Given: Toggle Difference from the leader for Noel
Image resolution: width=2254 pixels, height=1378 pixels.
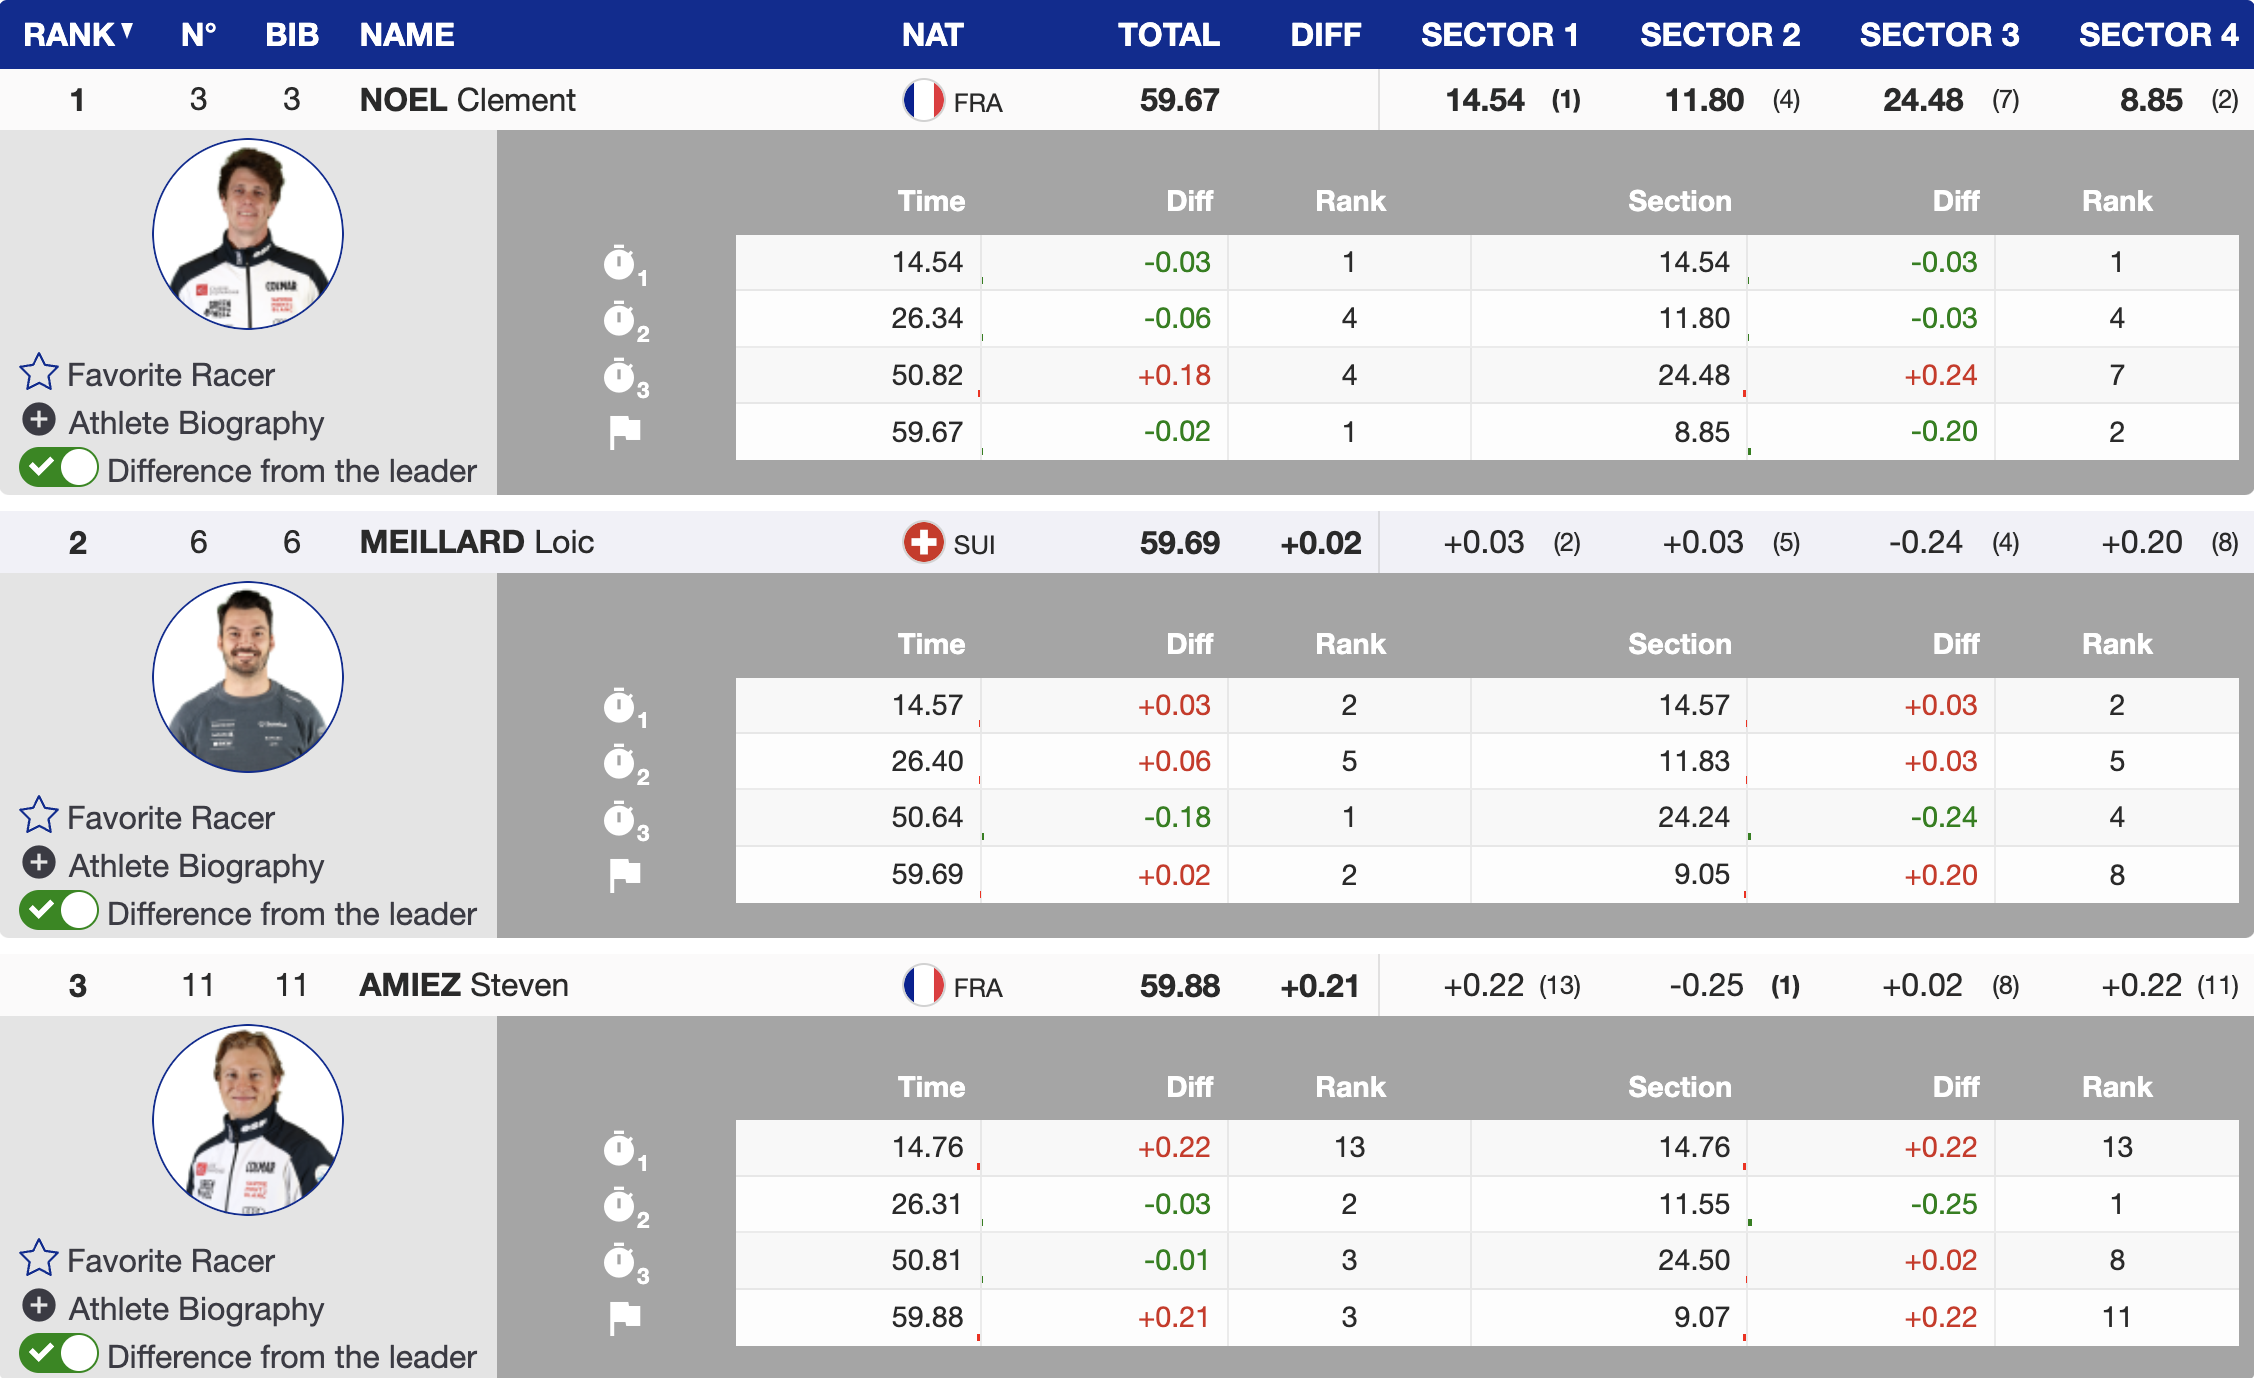Looking at the screenshot, I should [59, 468].
